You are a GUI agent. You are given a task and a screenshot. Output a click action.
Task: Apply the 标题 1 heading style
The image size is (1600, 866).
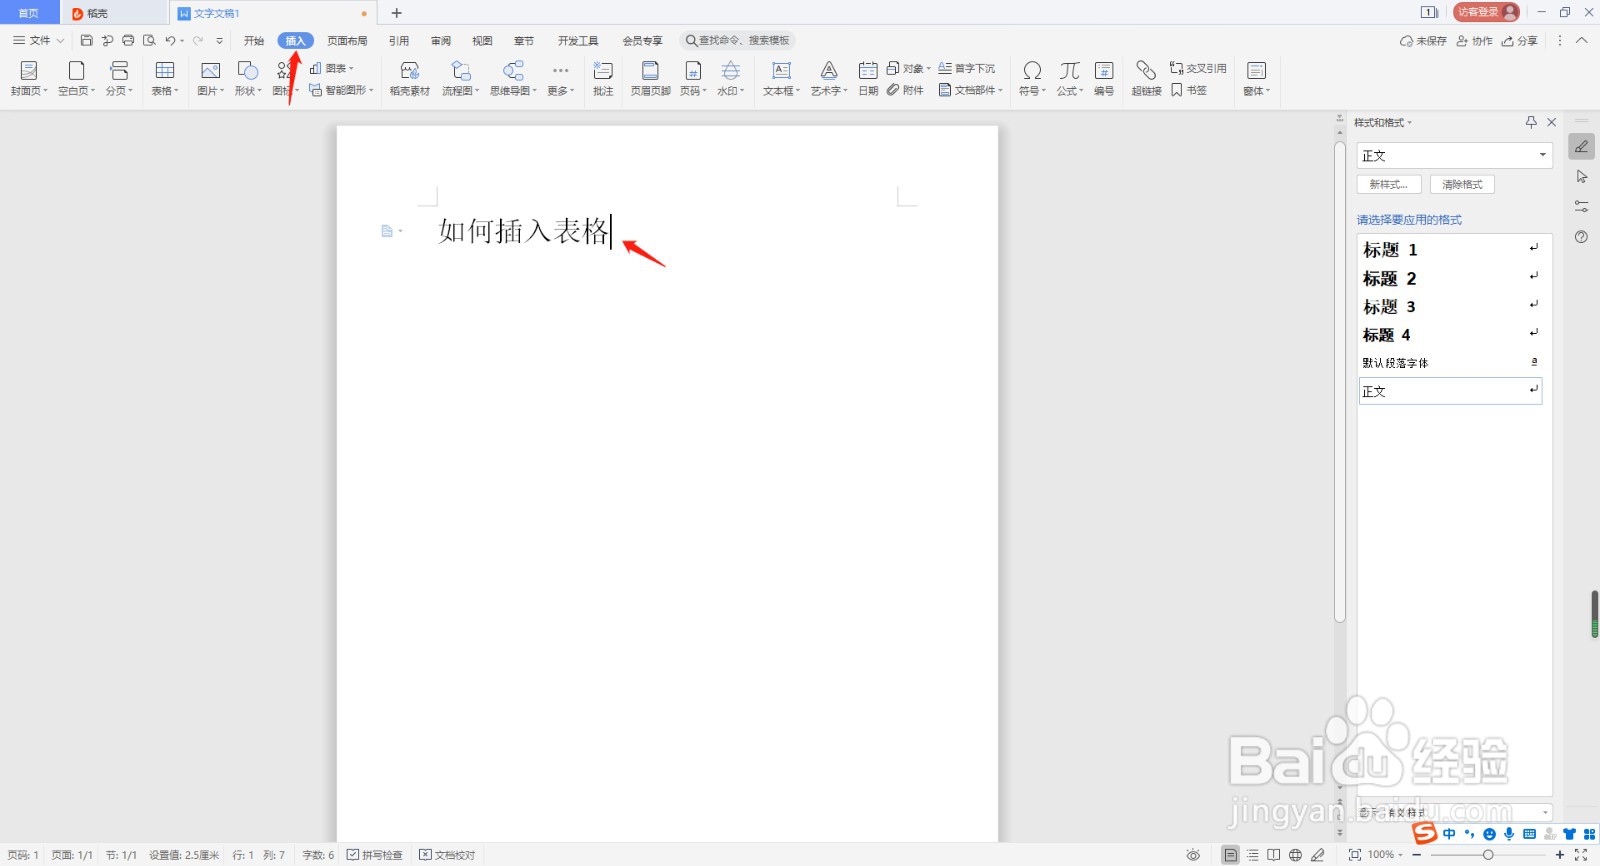click(1449, 249)
